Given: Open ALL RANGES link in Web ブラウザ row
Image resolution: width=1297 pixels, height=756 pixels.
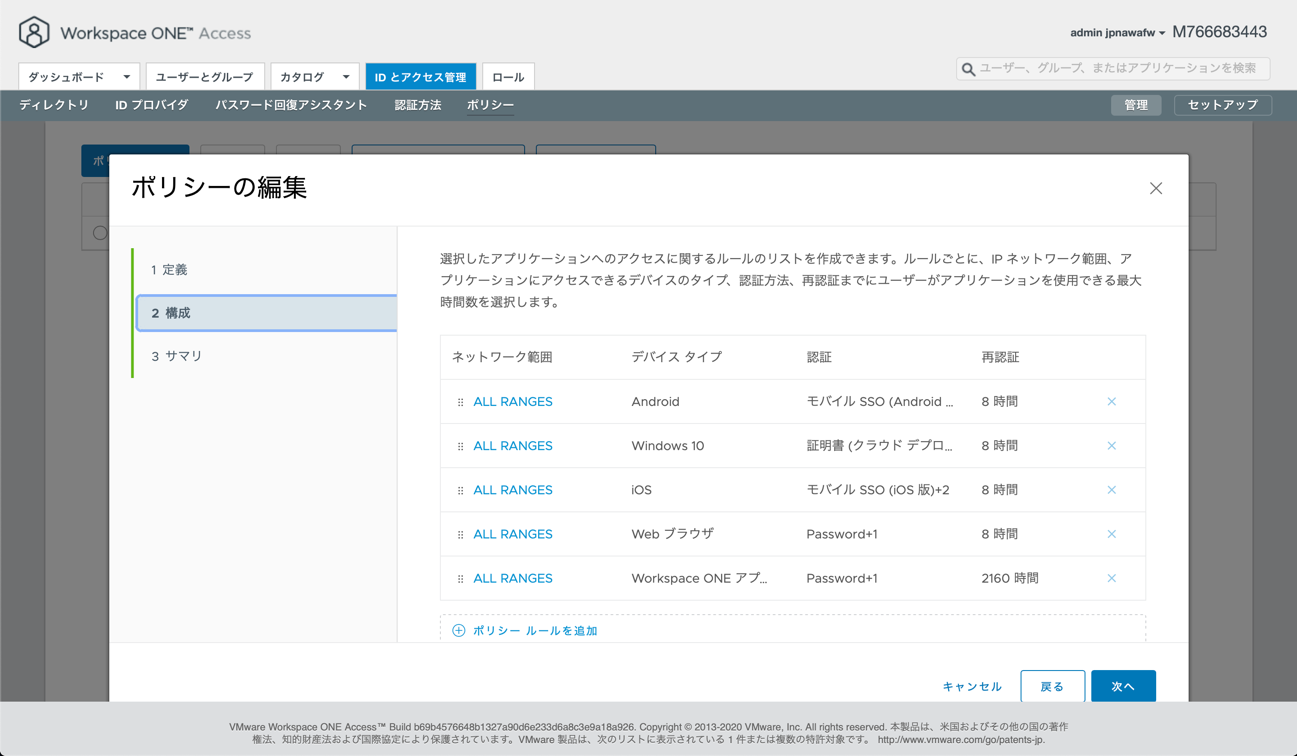Looking at the screenshot, I should coord(513,534).
